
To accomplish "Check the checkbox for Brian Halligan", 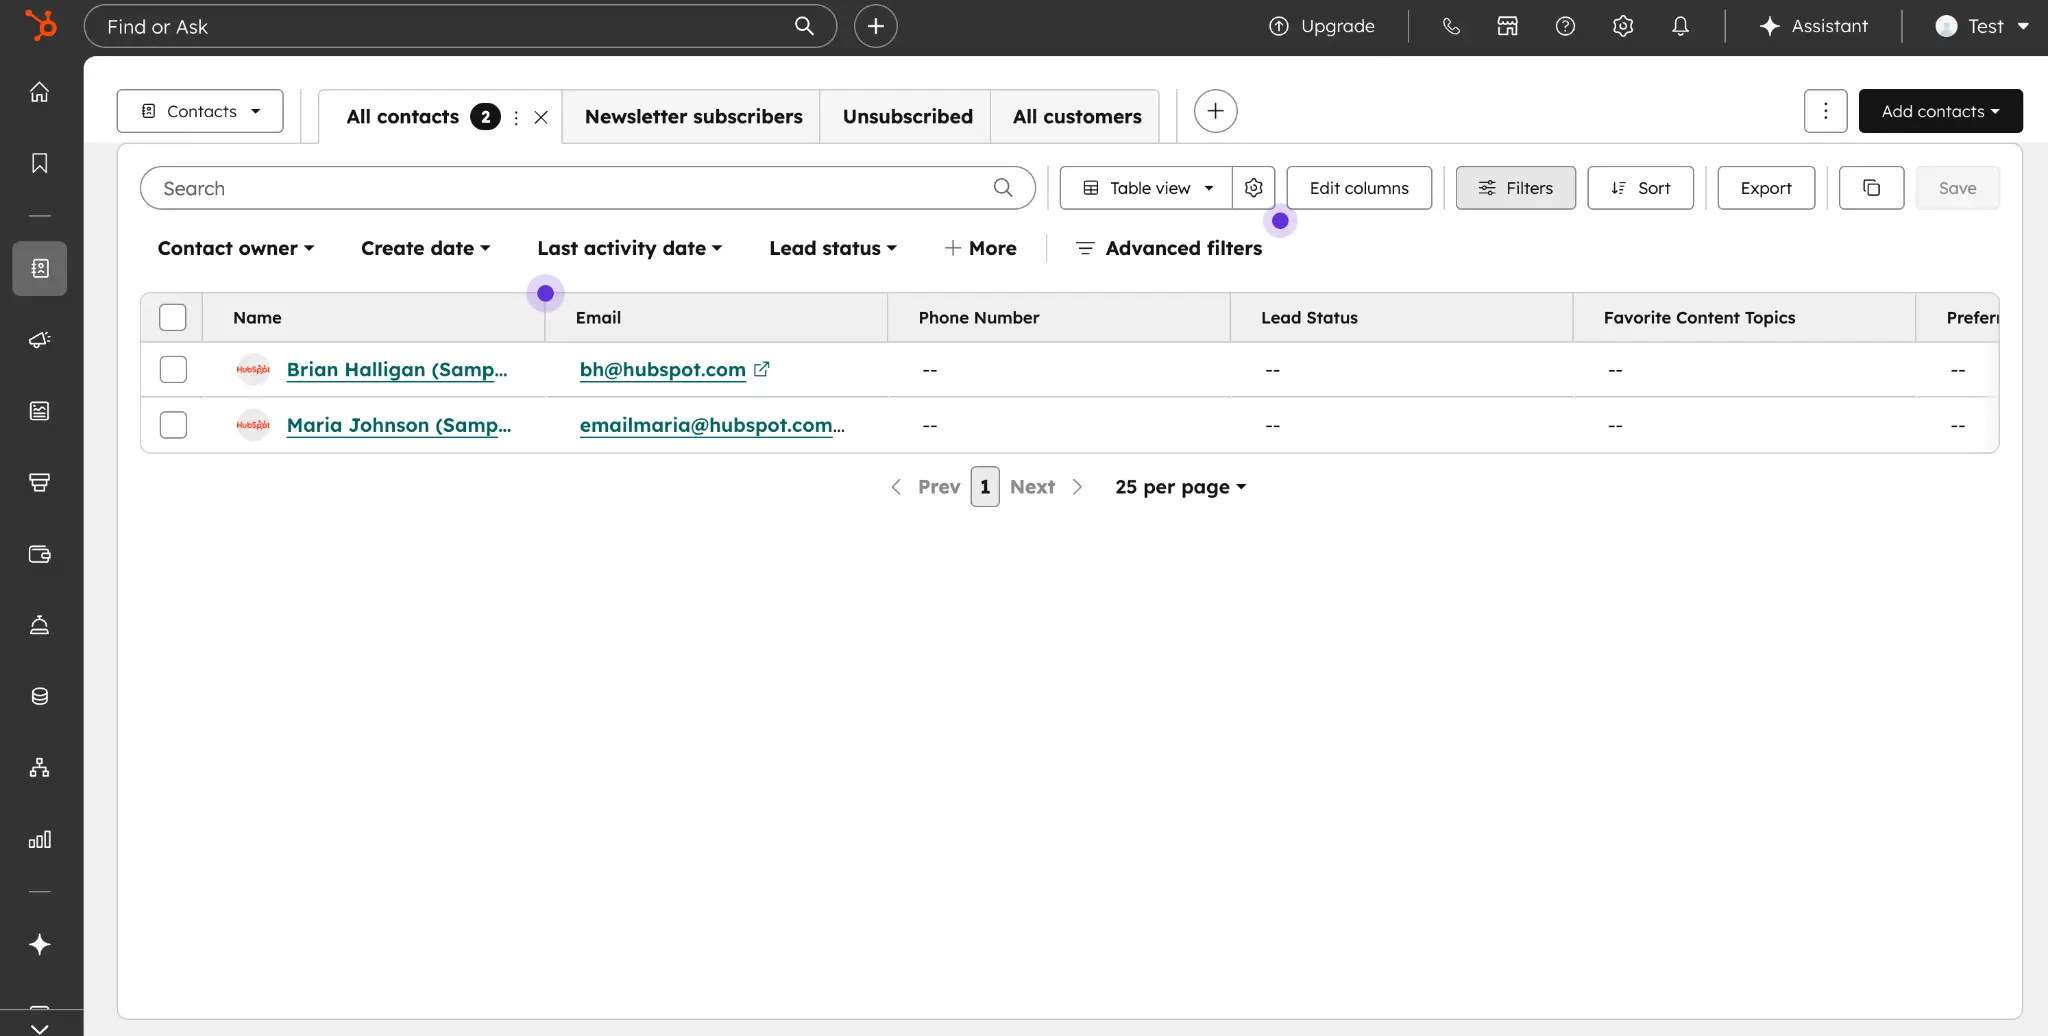I will pos(172,369).
